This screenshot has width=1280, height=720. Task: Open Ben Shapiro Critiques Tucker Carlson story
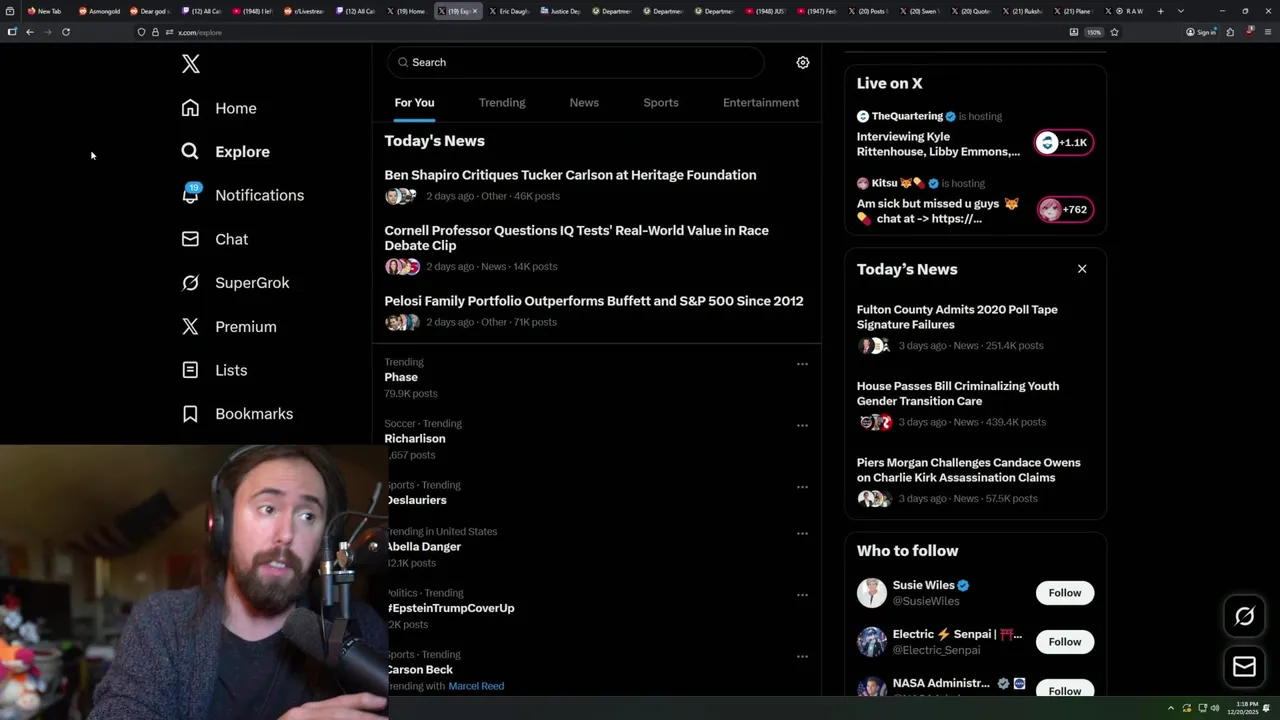pos(570,175)
